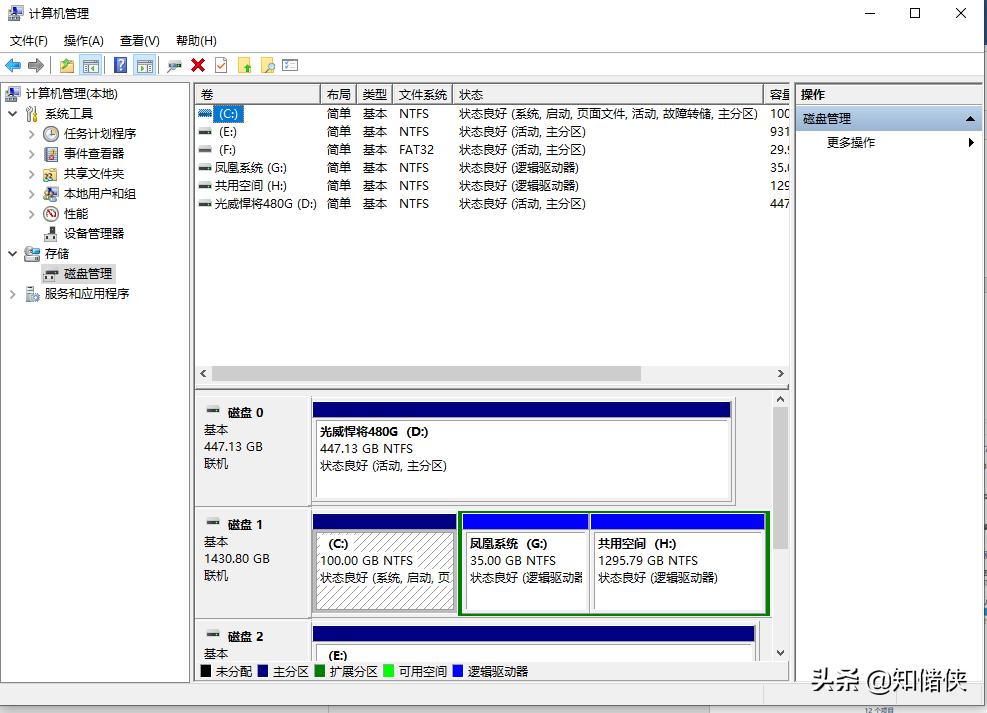Click 更多操作 in actions pane
Viewport: 987px width, 713px height.
tap(850, 142)
